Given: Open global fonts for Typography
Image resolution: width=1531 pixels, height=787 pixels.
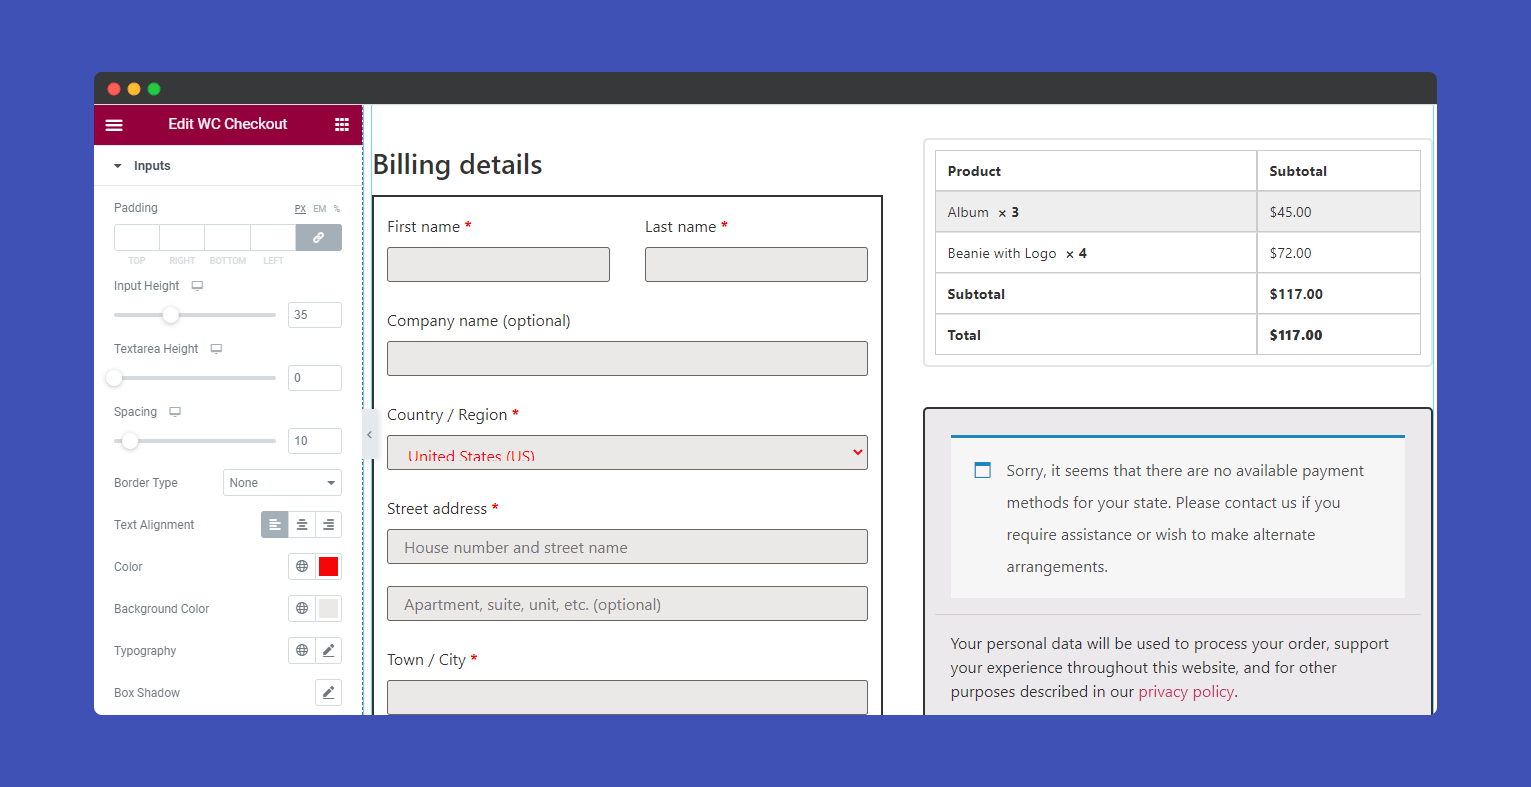Looking at the screenshot, I should (302, 651).
